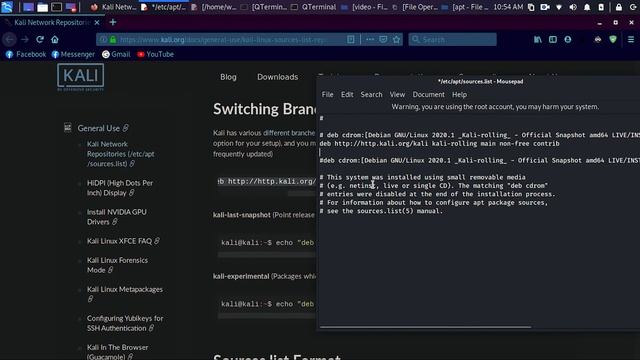The height and width of the screenshot is (360, 640).
Task: Open the network tray icon
Action: pyautogui.click(x=559, y=7)
